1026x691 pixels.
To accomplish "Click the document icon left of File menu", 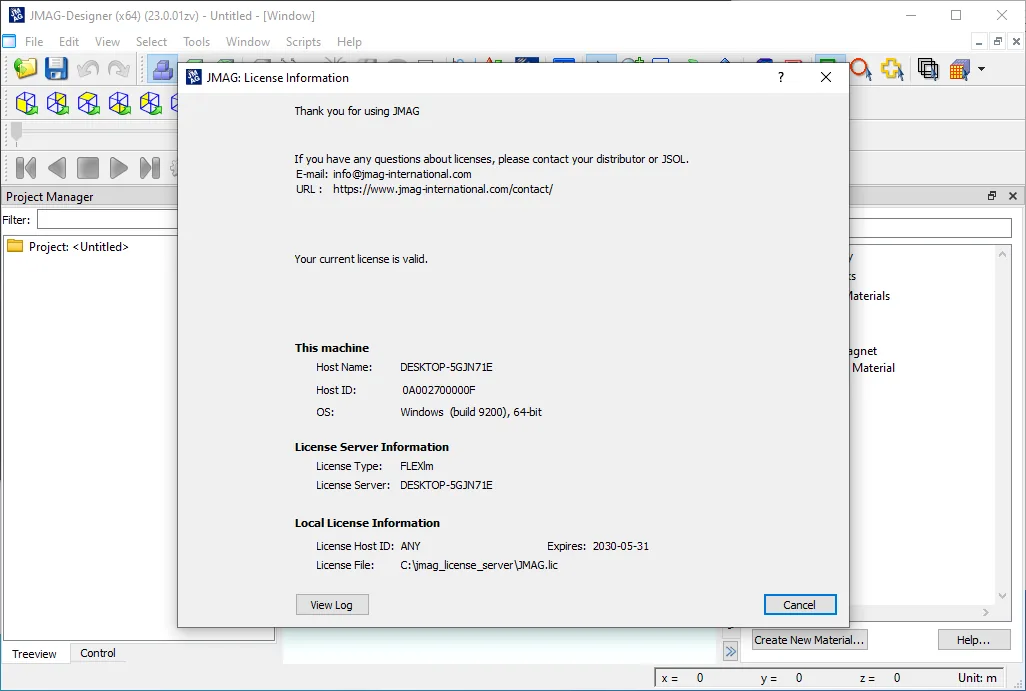I will (x=9, y=41).
